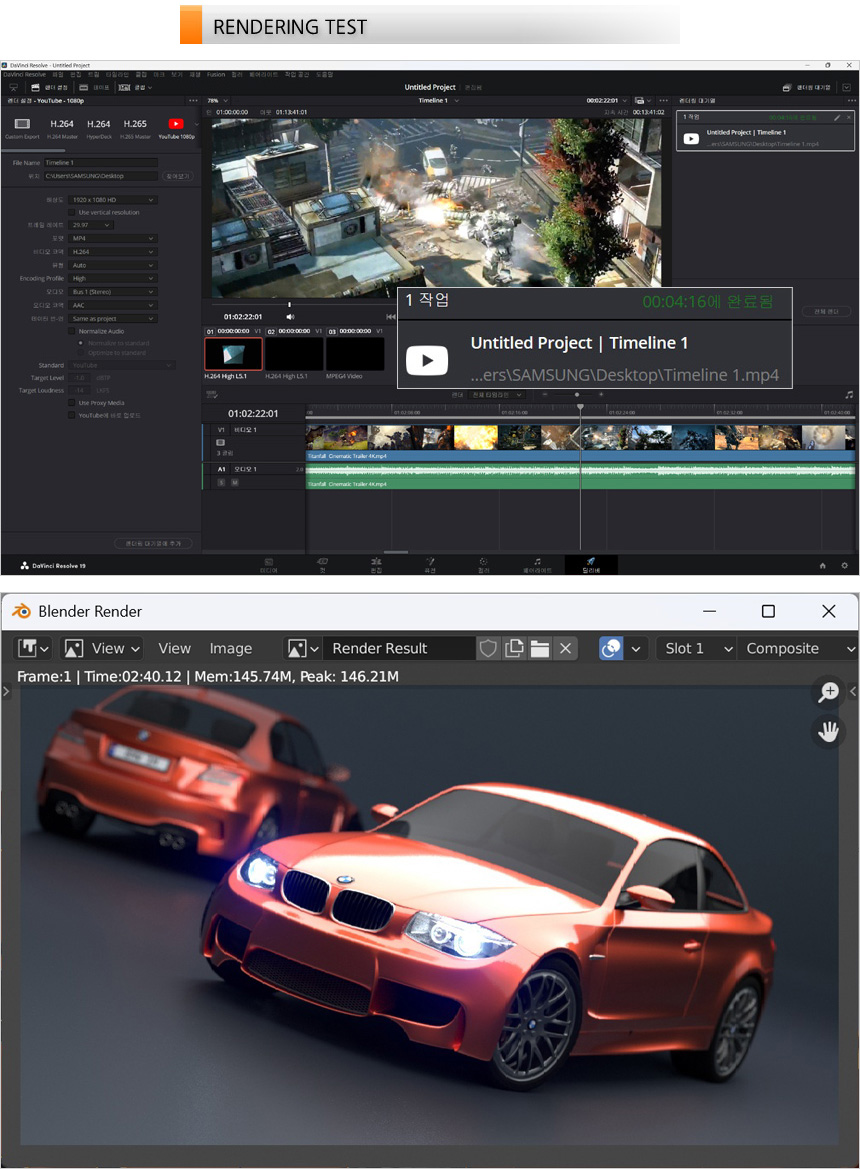This screenshot has height=1172, width=860.
Task: Click the zoom magnifier in Blender Render
Action: coord(828,692)
